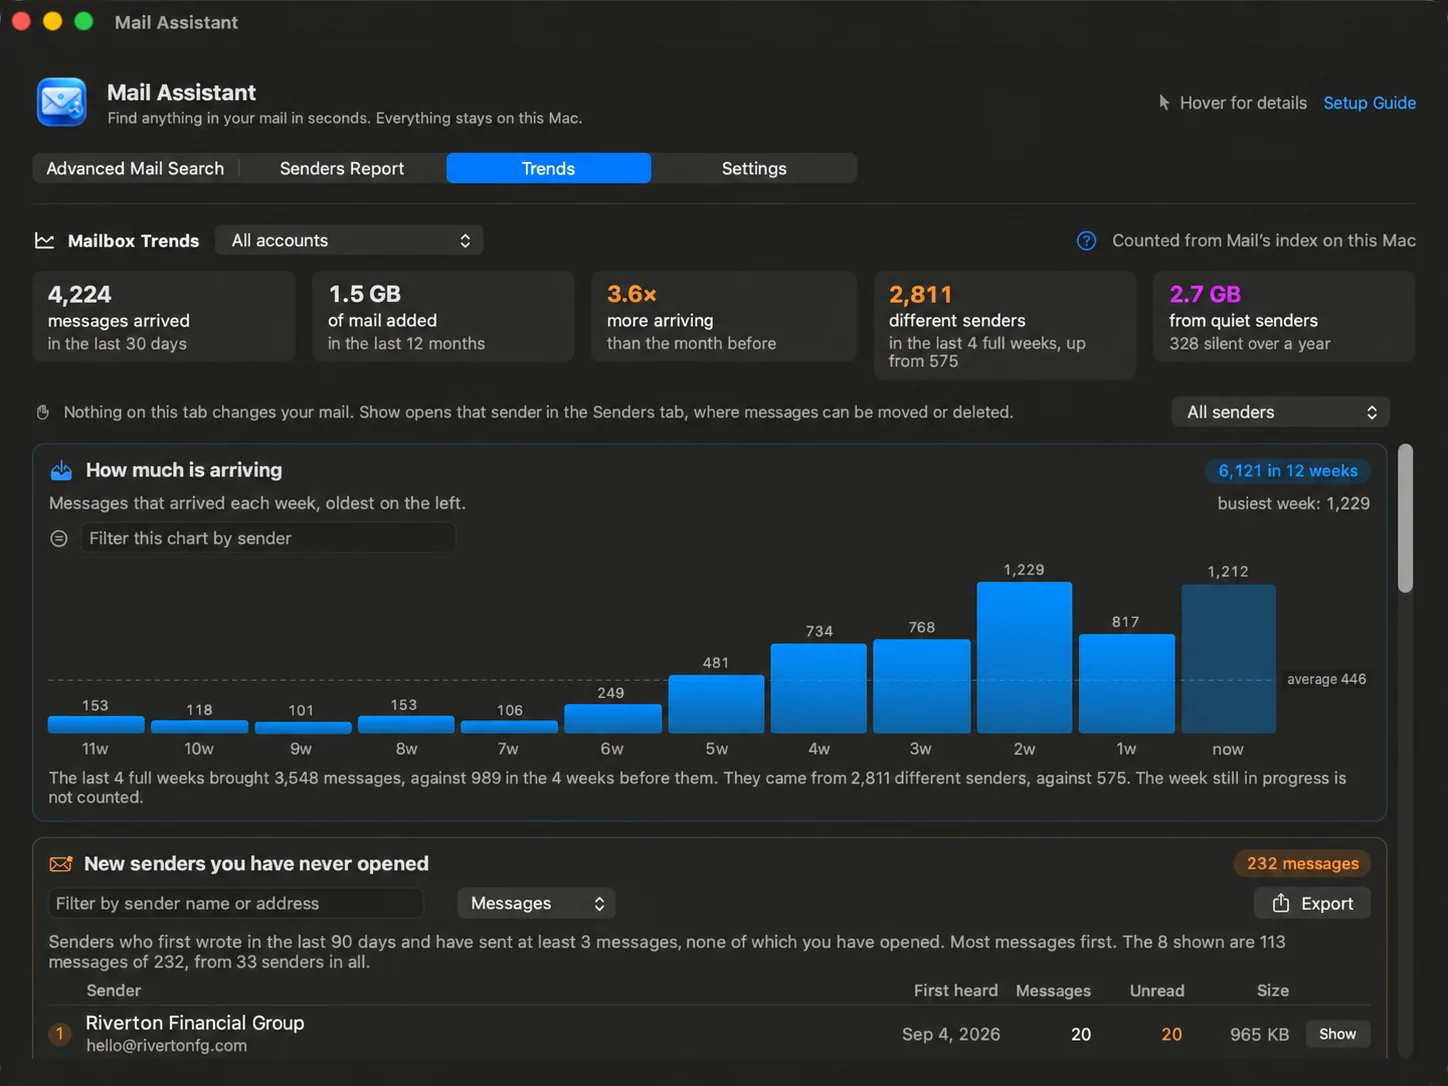Viewport: 1448px width, 1086px height.
Task: Switch to Senders Report tab
Action: click(x=342, y=168)
